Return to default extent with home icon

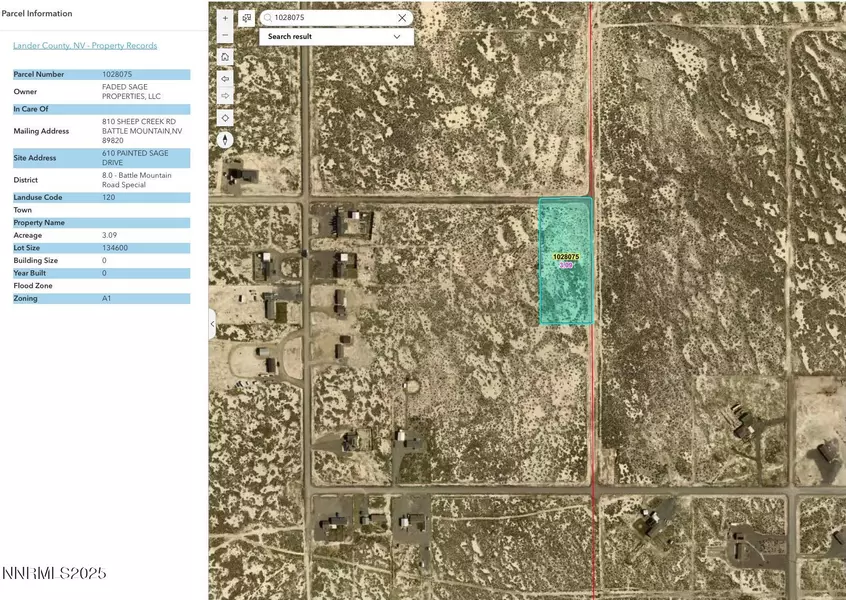click(x=224, y=57)
